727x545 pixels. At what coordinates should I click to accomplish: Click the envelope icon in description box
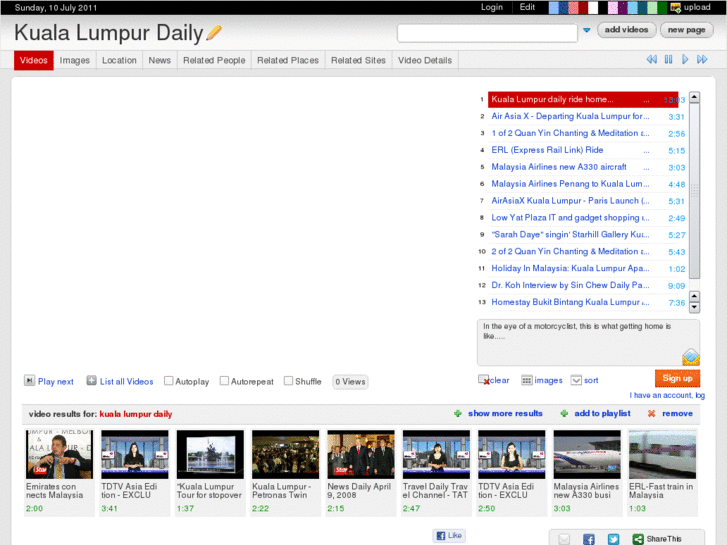coord(690,357)
